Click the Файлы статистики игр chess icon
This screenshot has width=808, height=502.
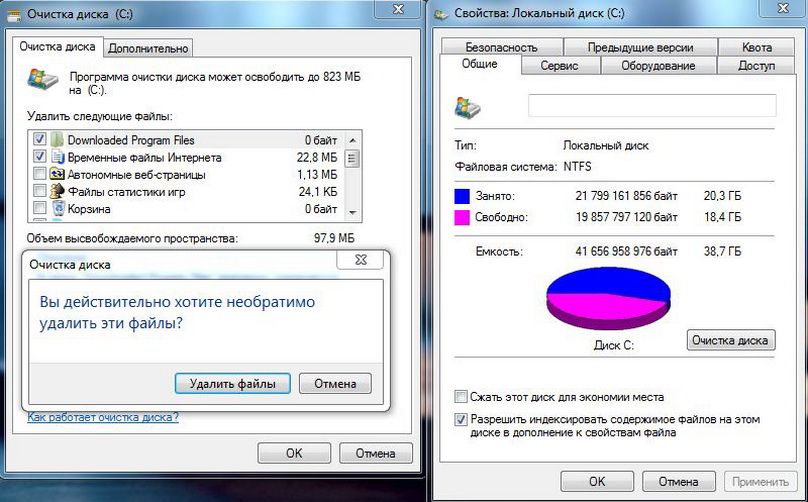[x=57, y=191]
